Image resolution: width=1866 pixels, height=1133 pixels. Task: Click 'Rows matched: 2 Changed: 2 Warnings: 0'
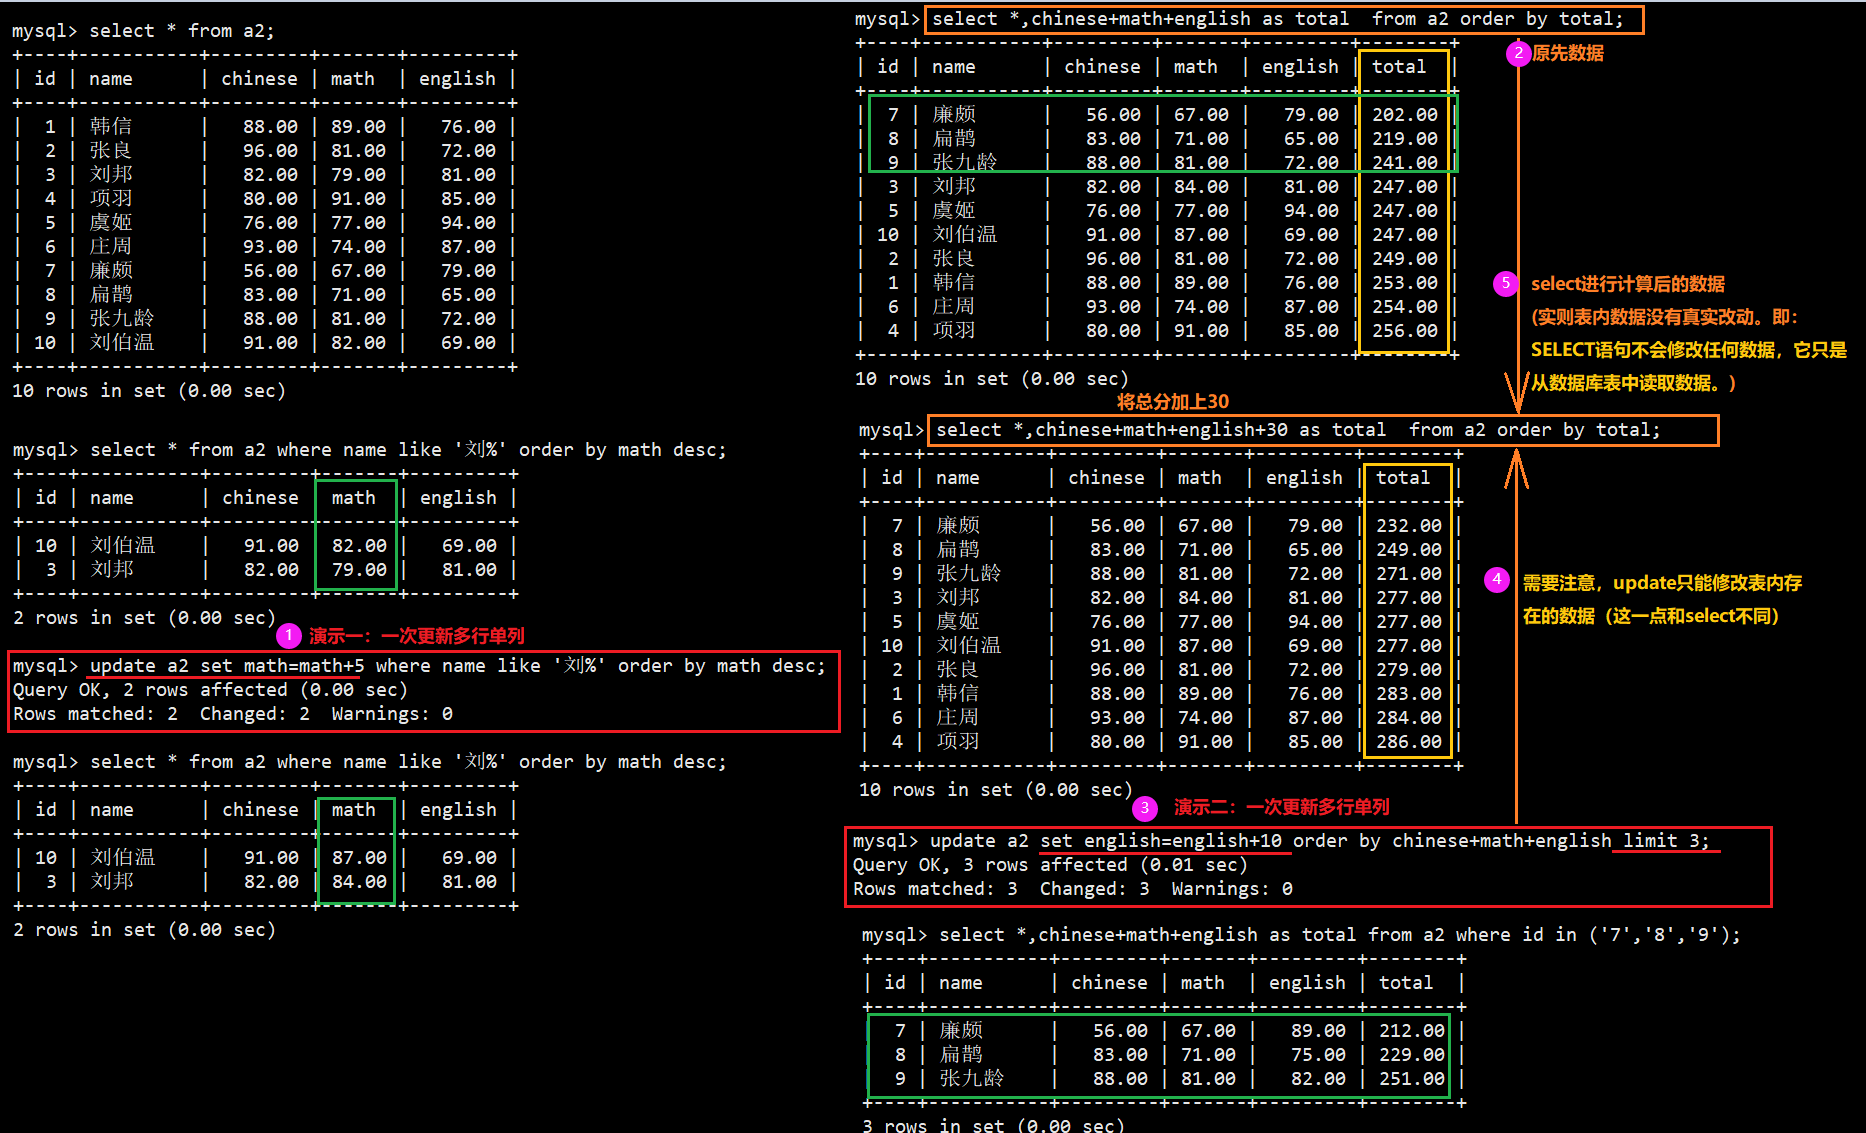[x=233, y=714]
